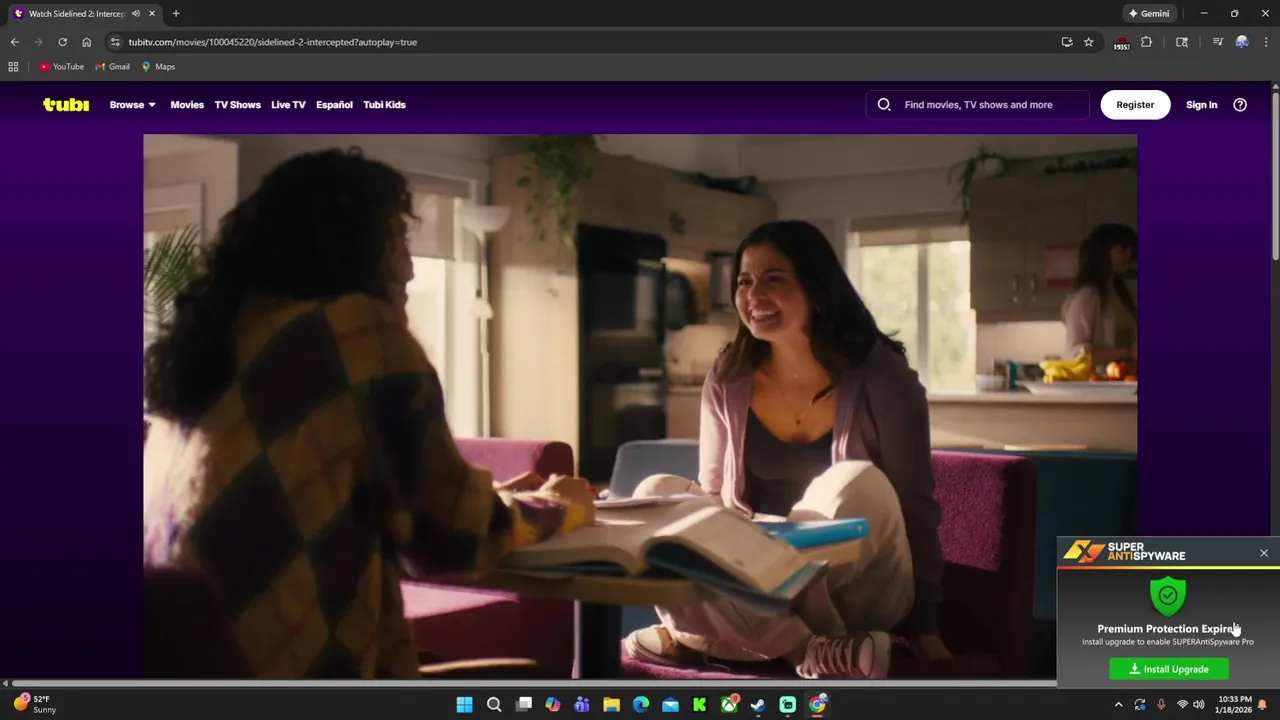Open the Extensions puzzle icon

[x=1147, y=42]
